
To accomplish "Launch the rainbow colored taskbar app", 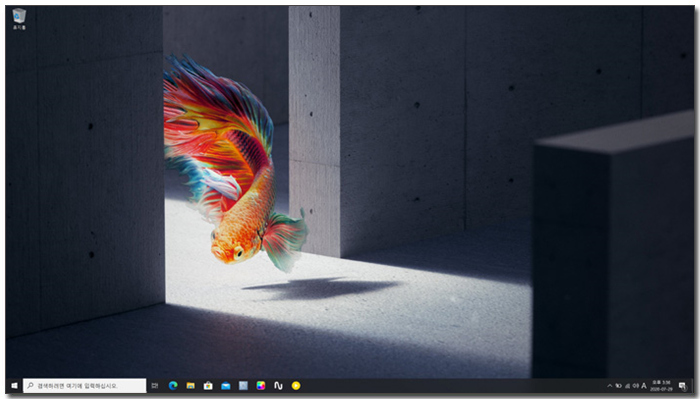I will pyautogui.click(x=261, y=386).
